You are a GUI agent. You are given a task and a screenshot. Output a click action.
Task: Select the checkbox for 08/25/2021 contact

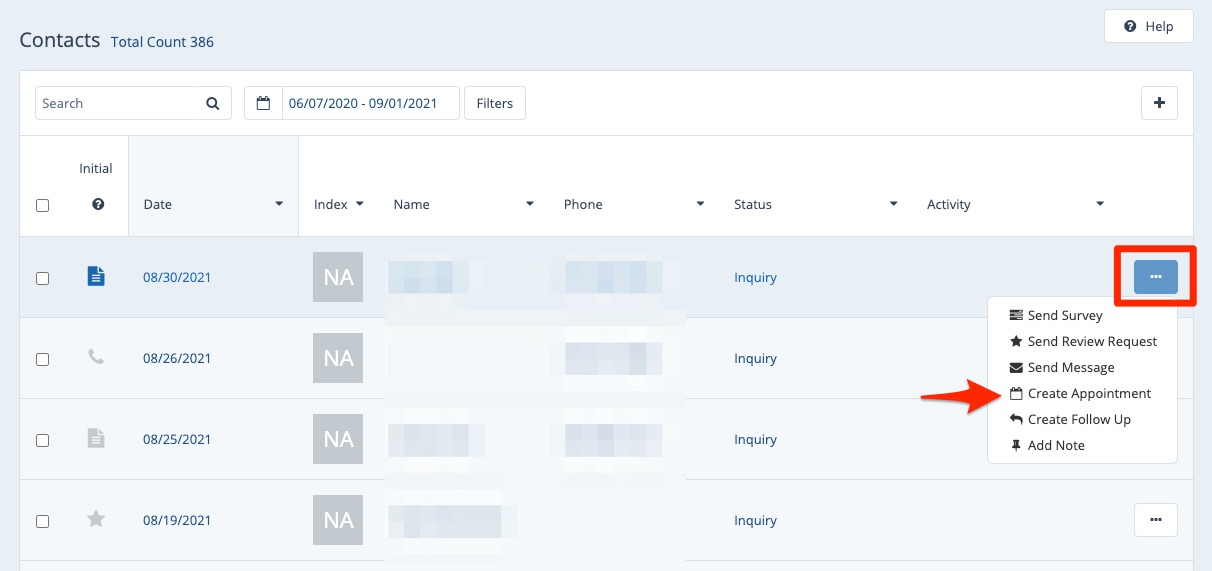[x=42, y=440]
